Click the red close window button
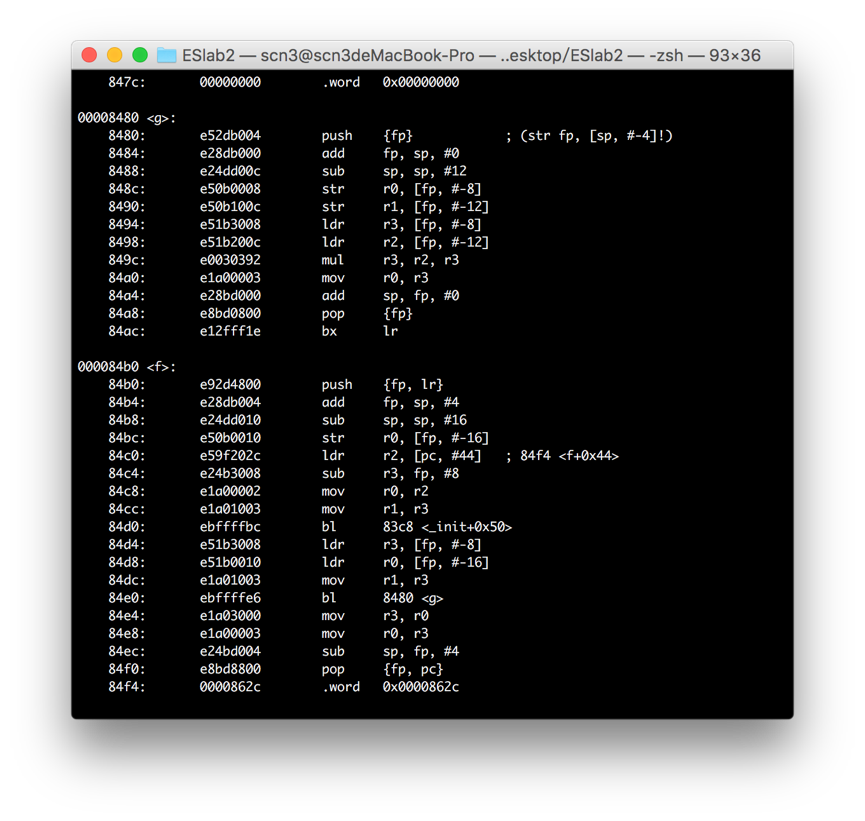The width and height of the screenshot is (865, 821). pyautogui.click(x=89, y=55)
